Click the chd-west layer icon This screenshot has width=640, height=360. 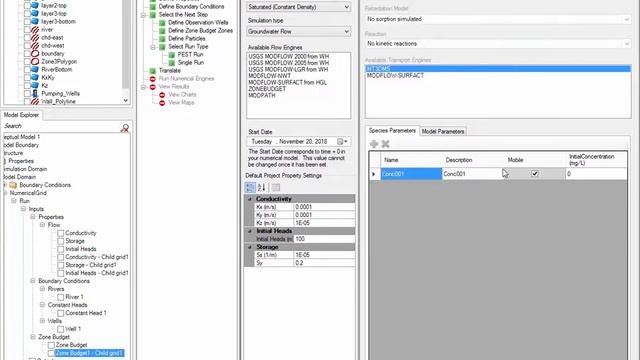(35, 45)
